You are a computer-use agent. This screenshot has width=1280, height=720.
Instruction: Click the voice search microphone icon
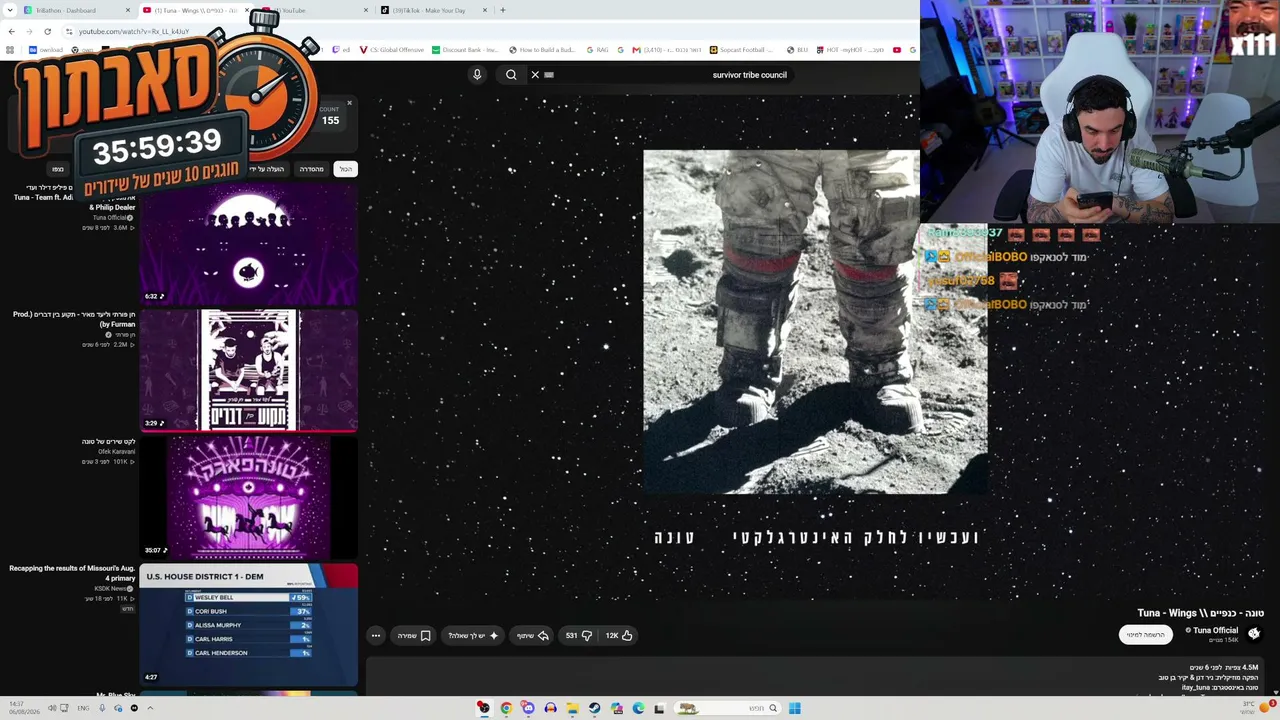point(477,75)
